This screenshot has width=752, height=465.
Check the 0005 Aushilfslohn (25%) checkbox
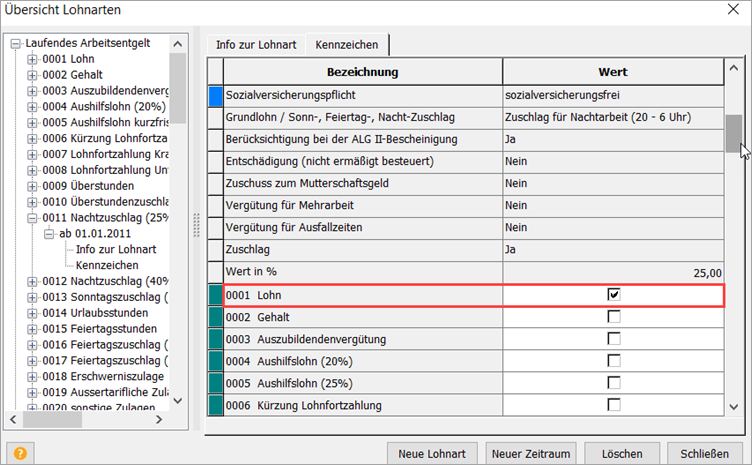(614, 382)
